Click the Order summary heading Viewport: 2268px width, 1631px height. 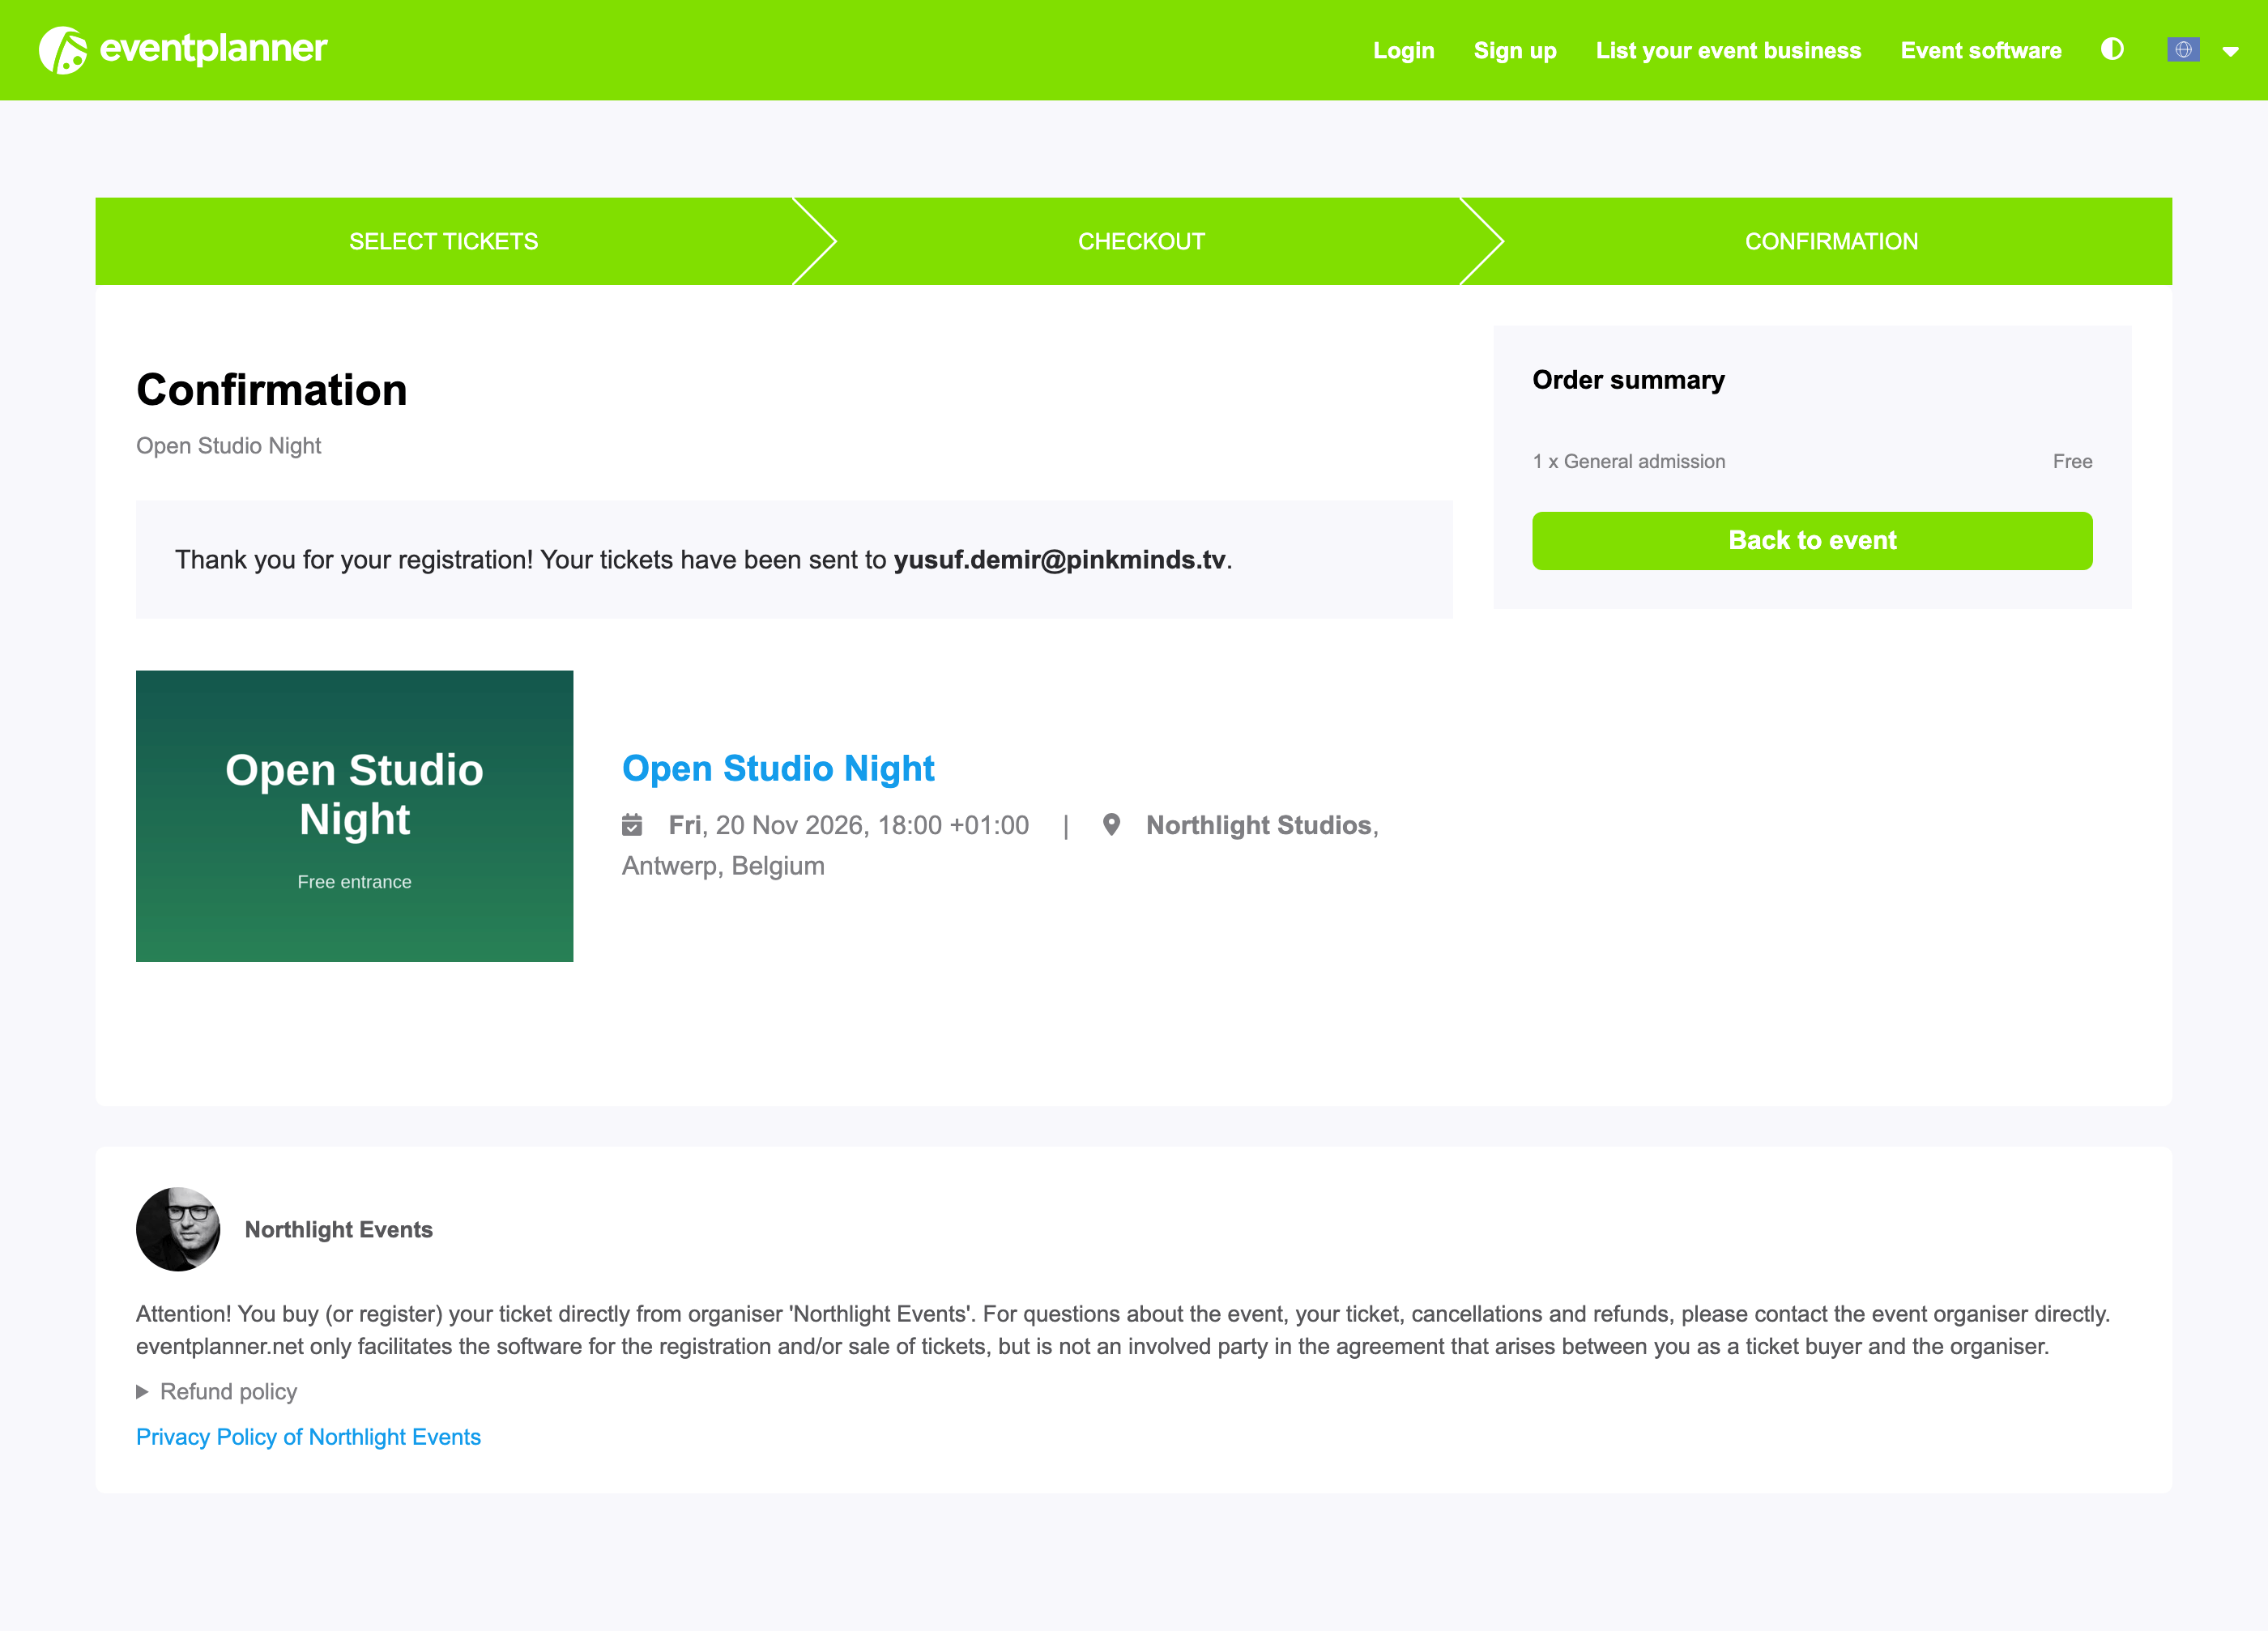pos(1628,380)
